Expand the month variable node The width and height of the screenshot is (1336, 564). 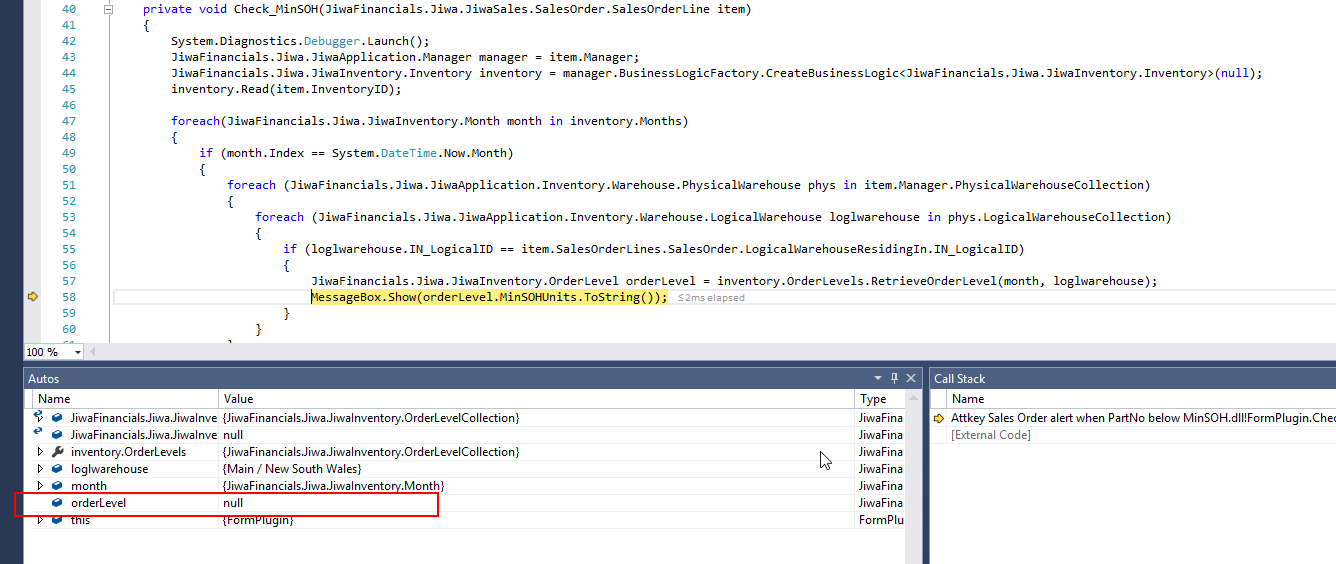tap(40, 486)
